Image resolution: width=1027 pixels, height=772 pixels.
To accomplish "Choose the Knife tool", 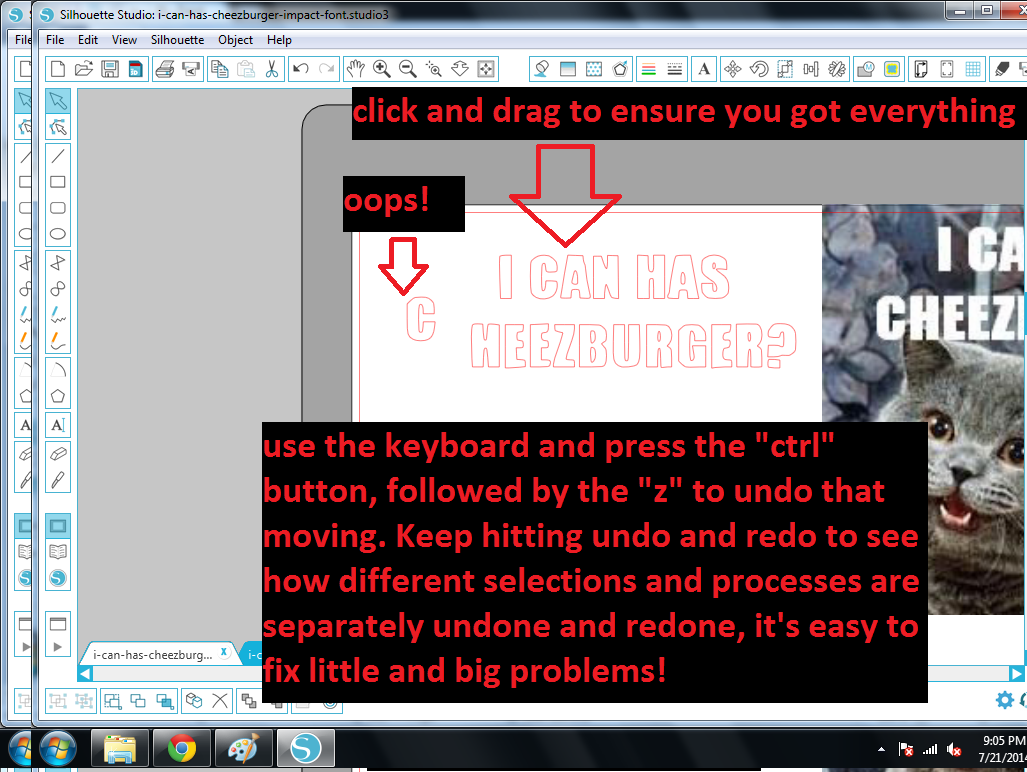I will (x=58, y=480).
